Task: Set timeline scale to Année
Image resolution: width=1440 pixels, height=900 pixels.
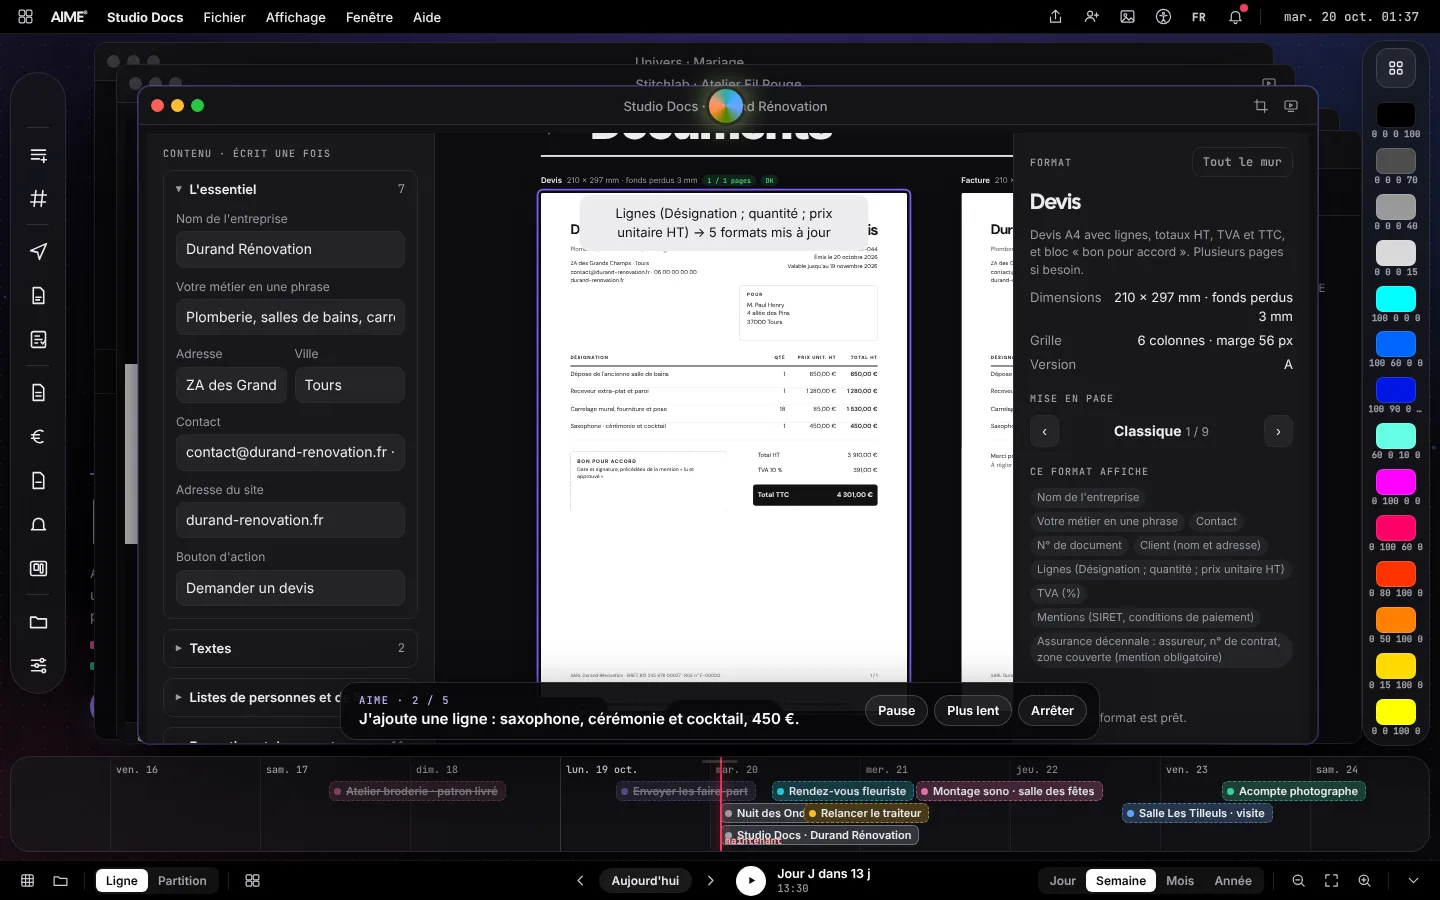Action: click(x=1233, y=881)
